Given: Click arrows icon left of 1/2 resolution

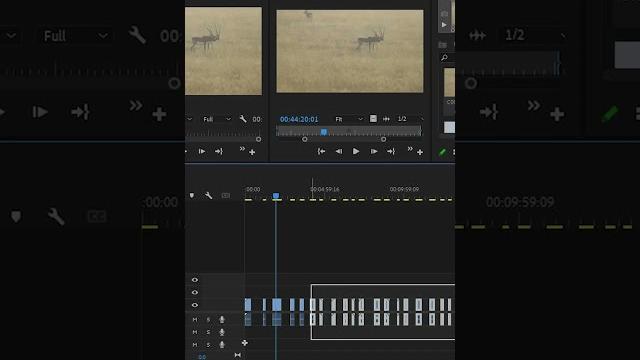Looking at the screenshot, I should coord(386,119).
